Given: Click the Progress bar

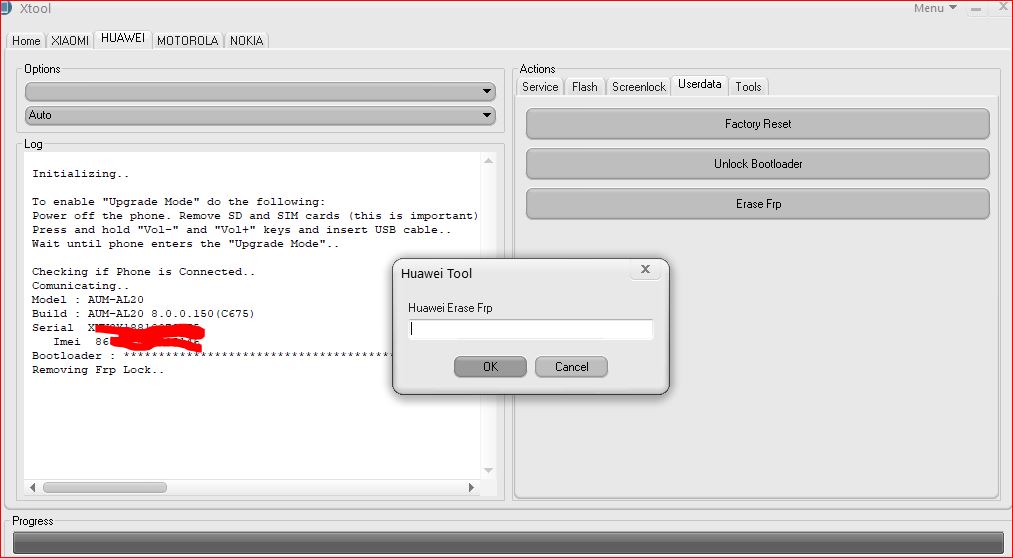Looking at the screenshot, I should (508, 542).
